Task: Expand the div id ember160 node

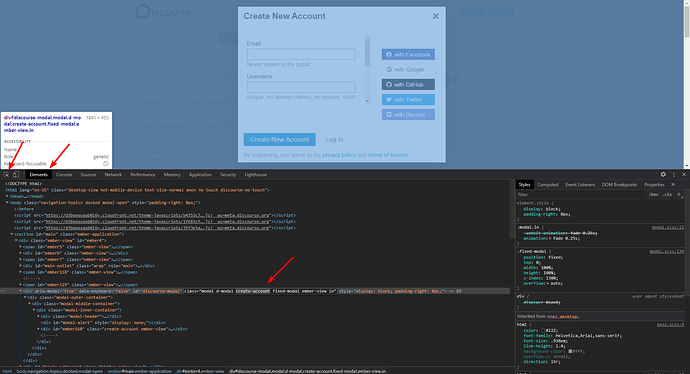Action: point(38,329)
